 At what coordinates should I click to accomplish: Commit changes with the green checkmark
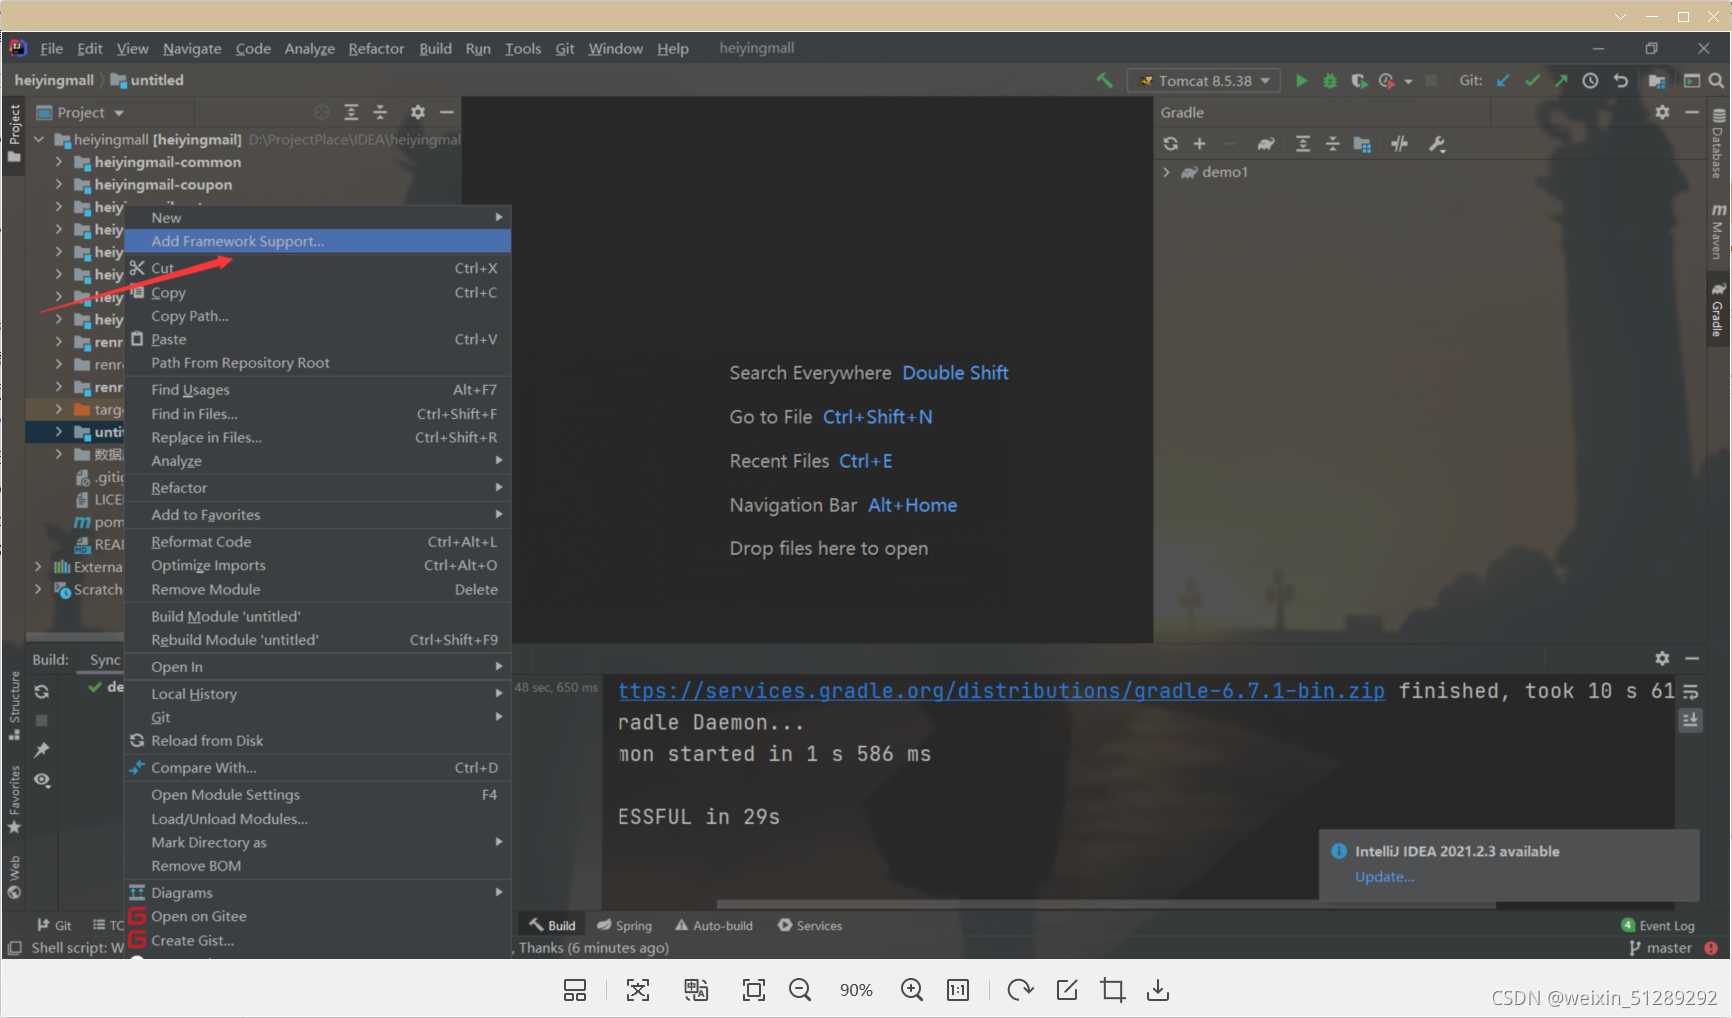1532,81
